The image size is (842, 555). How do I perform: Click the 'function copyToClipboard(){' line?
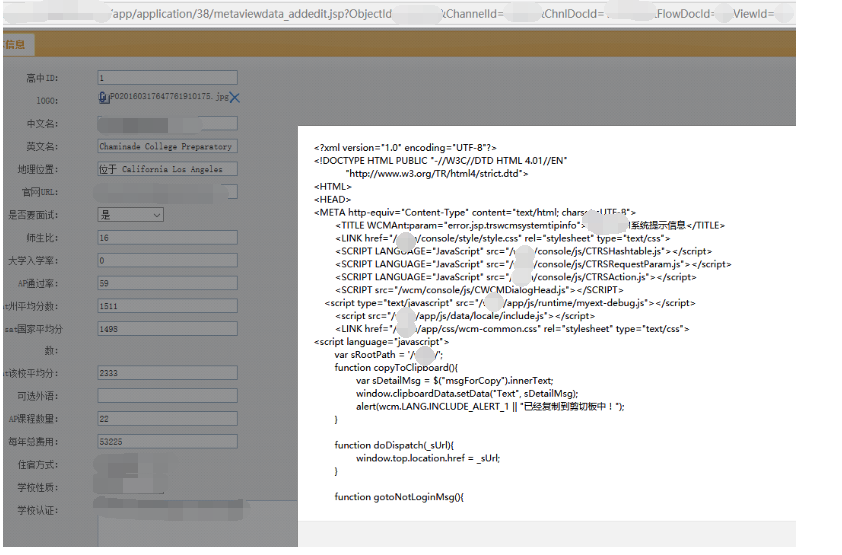pyautogui.click(x=396, y=368)
